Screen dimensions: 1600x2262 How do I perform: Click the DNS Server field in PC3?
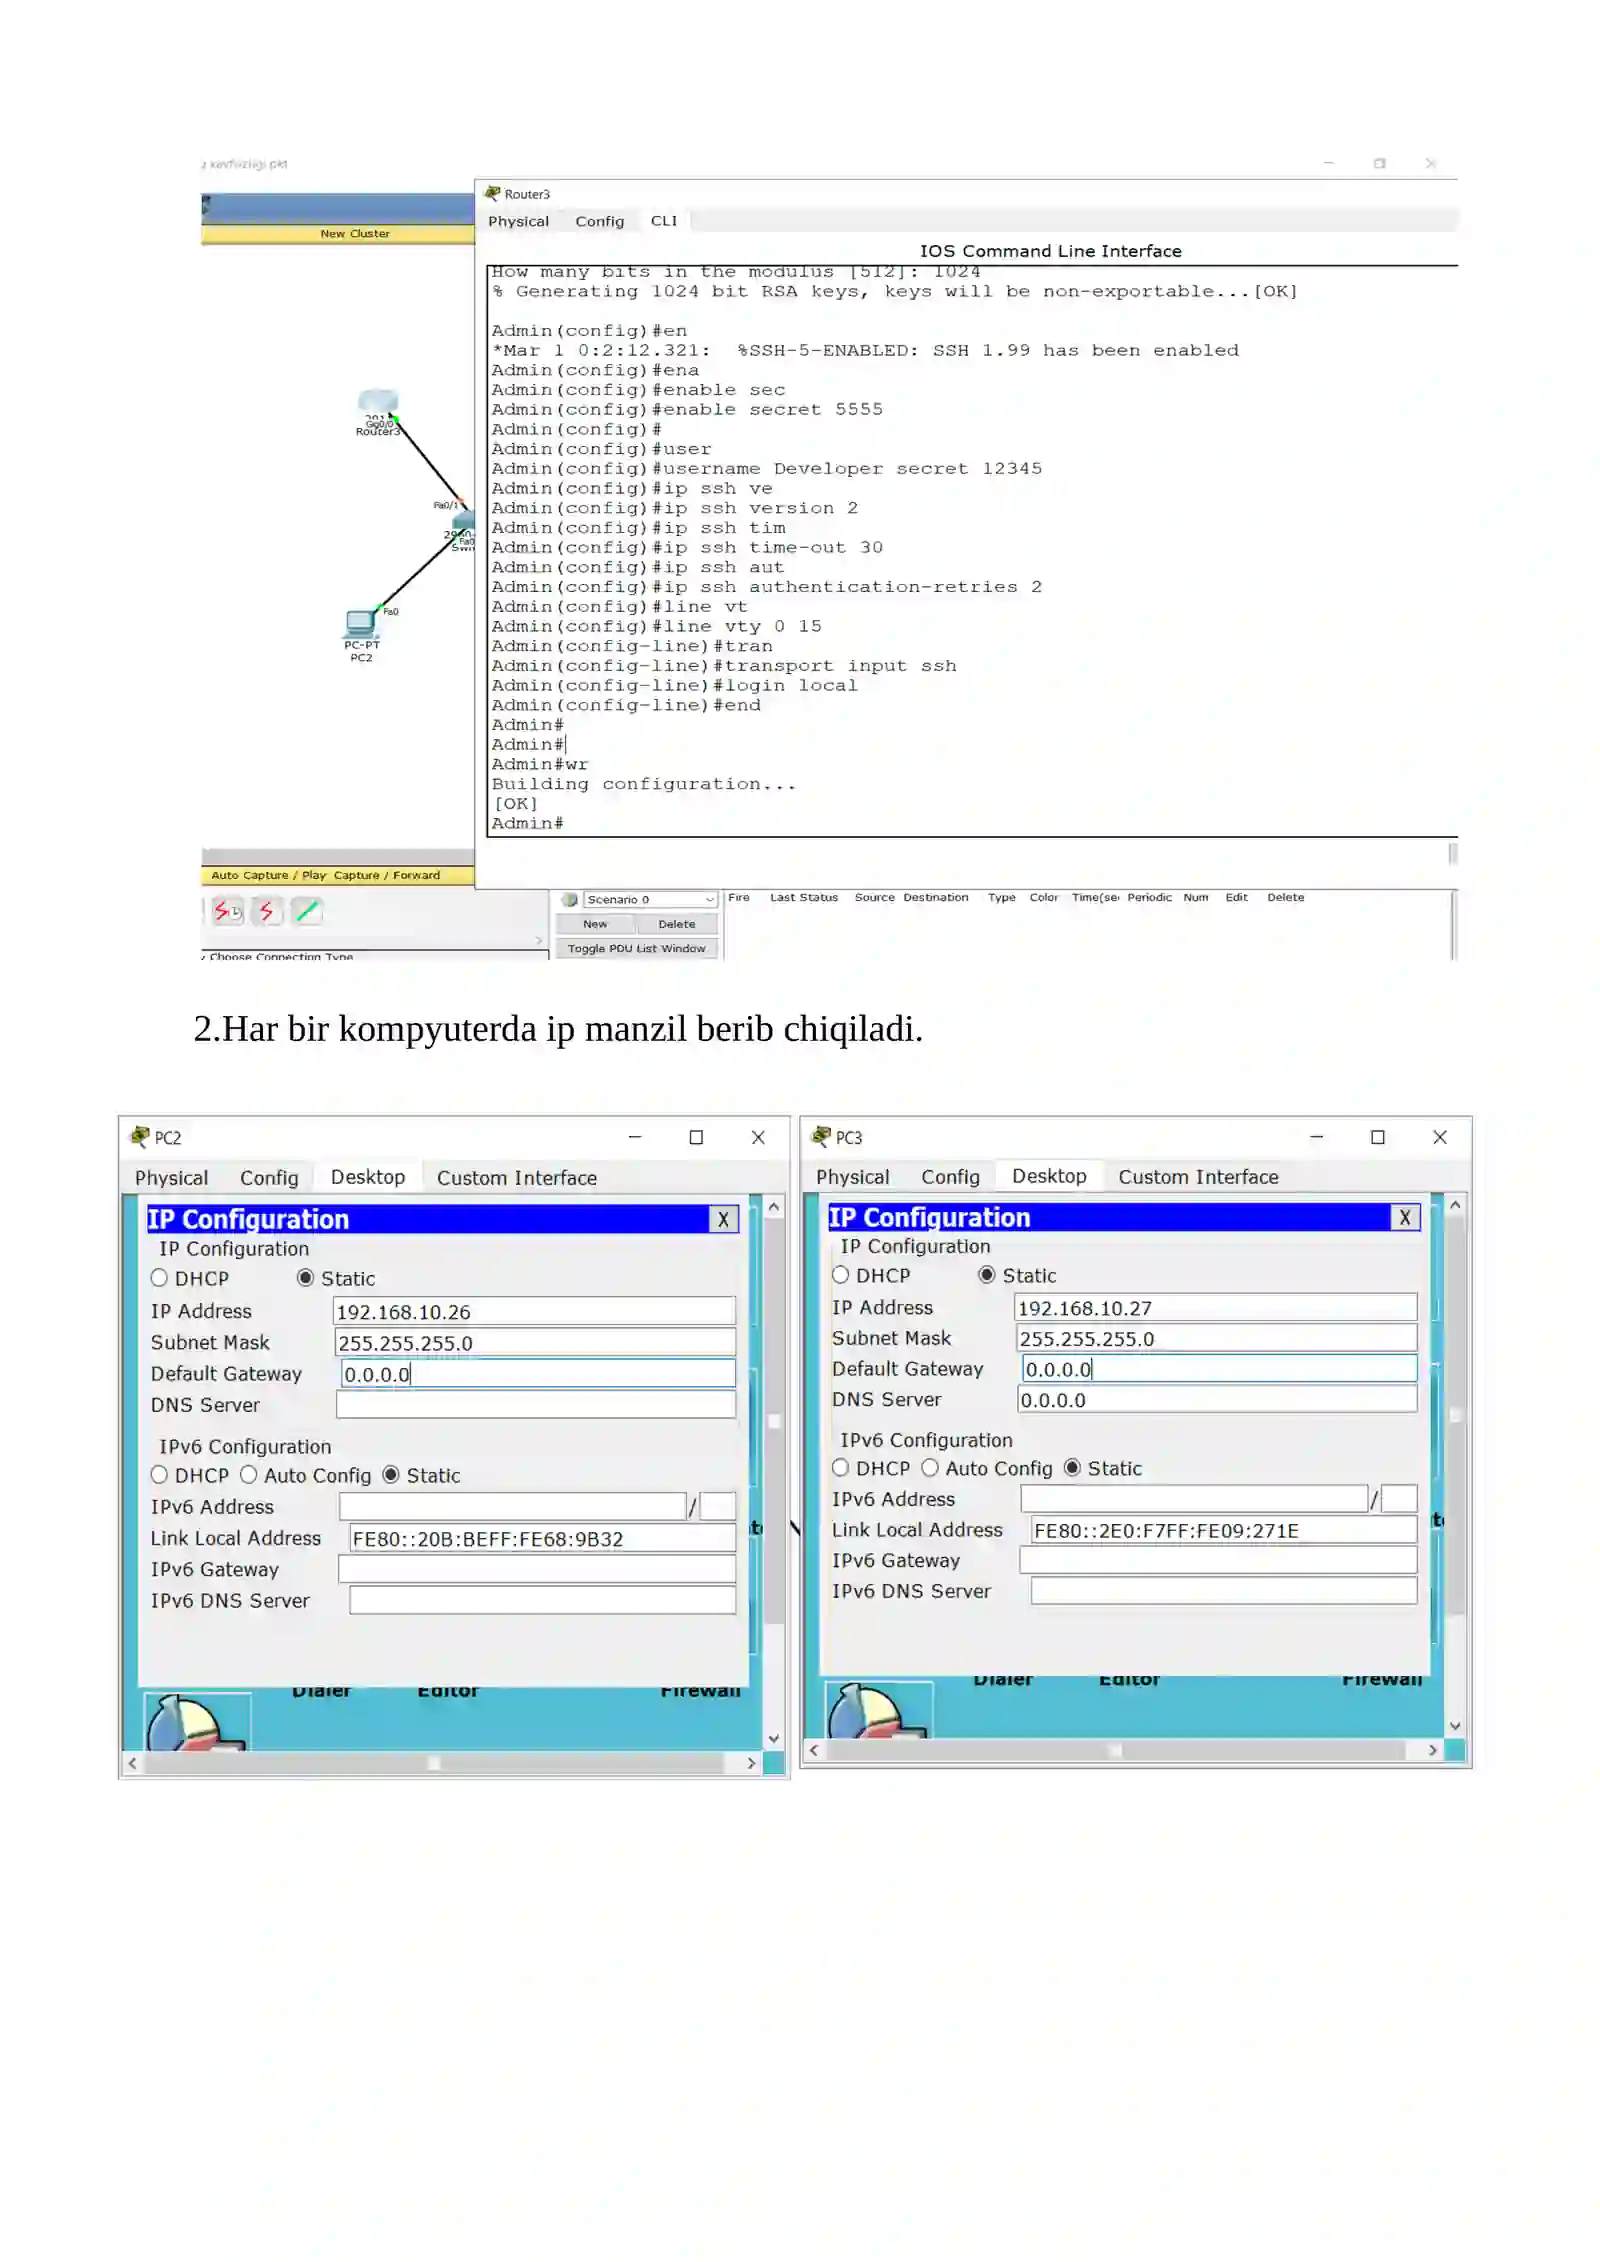[1217, 1399]
